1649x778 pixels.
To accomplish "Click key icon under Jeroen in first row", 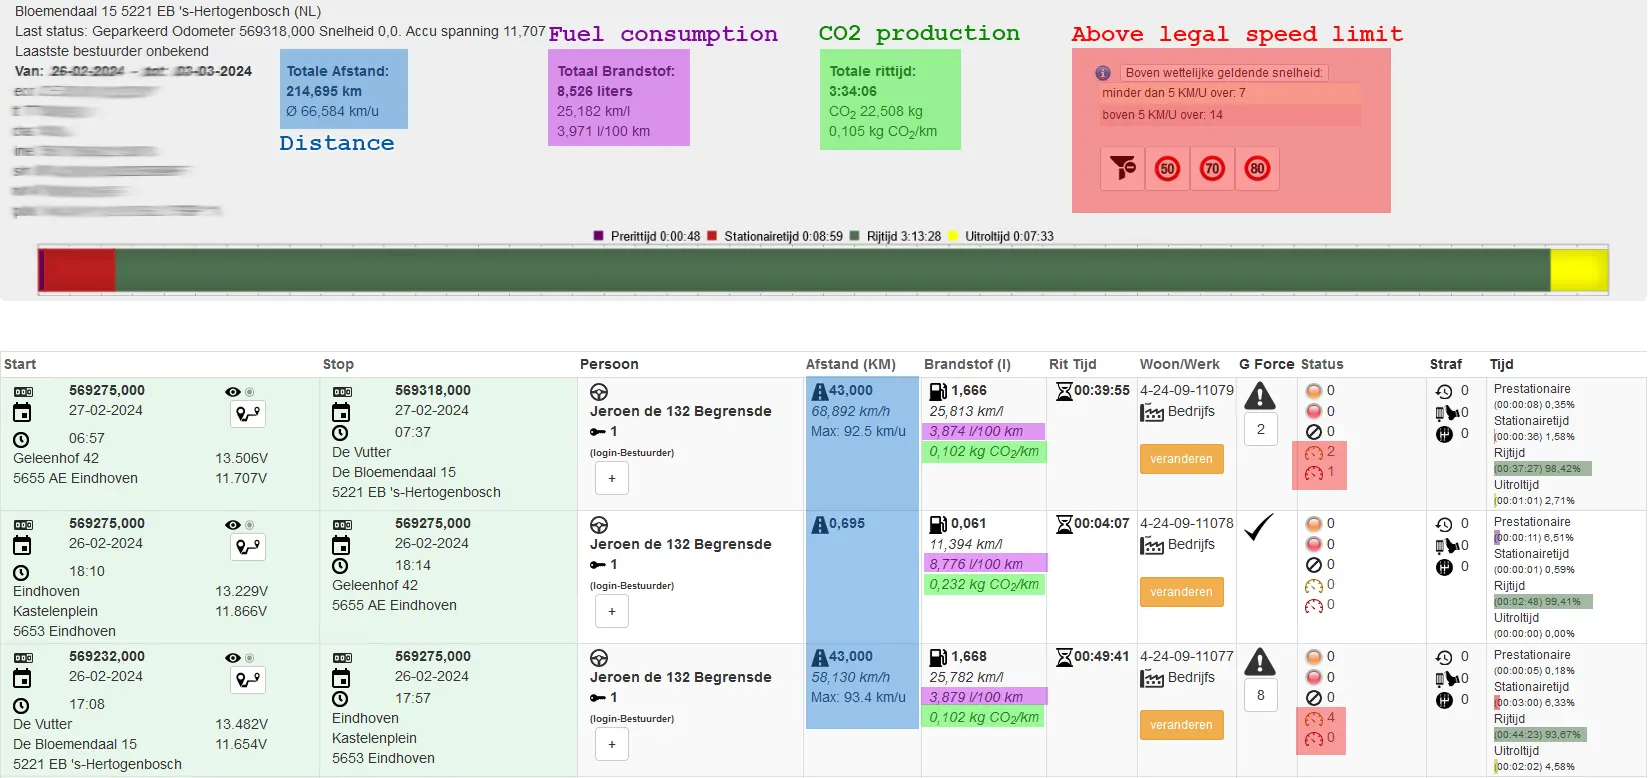I will tap(598, 432).
